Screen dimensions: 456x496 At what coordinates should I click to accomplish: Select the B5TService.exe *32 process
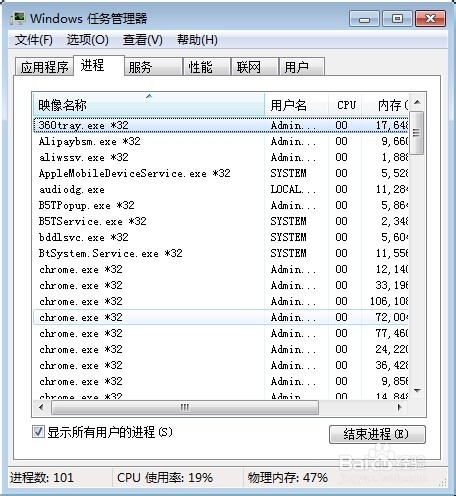click(x=221, y=221)
